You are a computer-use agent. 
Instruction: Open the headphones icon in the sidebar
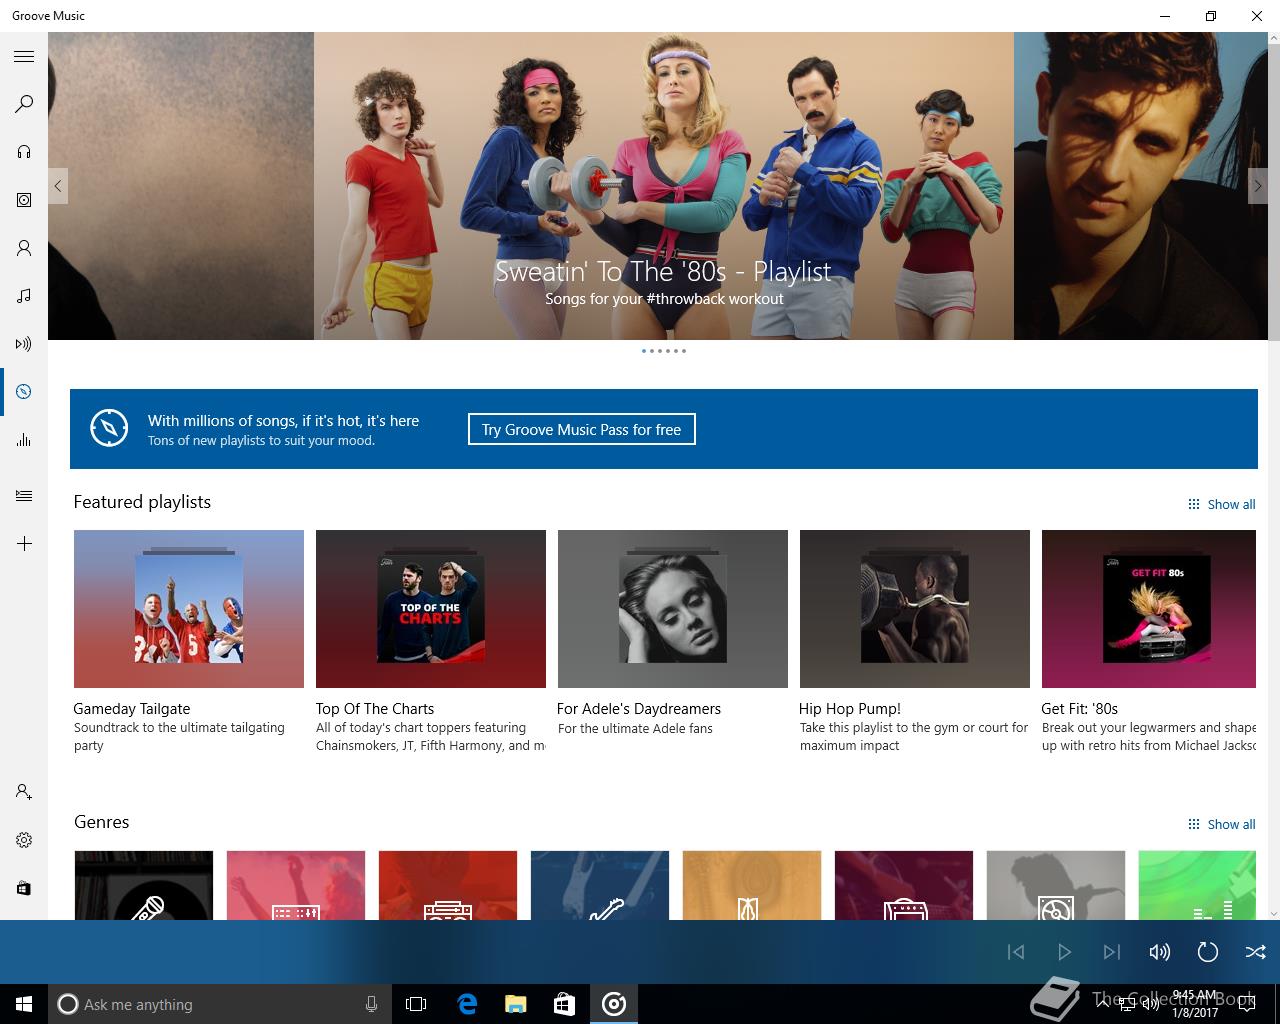[24, 152]
